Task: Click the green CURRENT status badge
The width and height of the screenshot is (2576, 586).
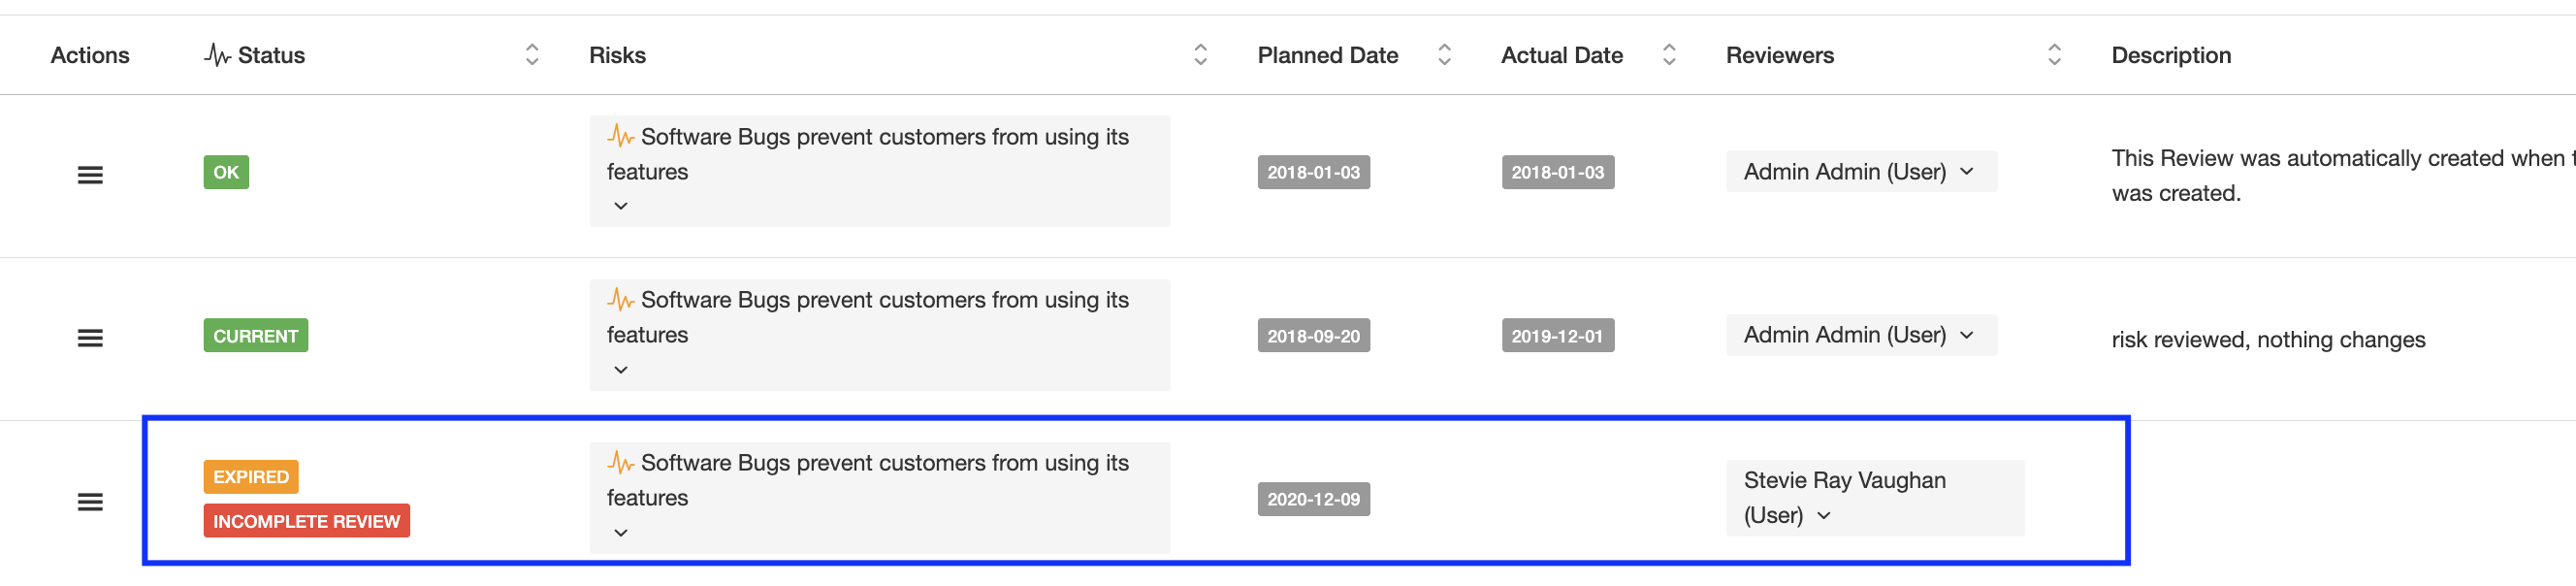Action: [255, 336]
